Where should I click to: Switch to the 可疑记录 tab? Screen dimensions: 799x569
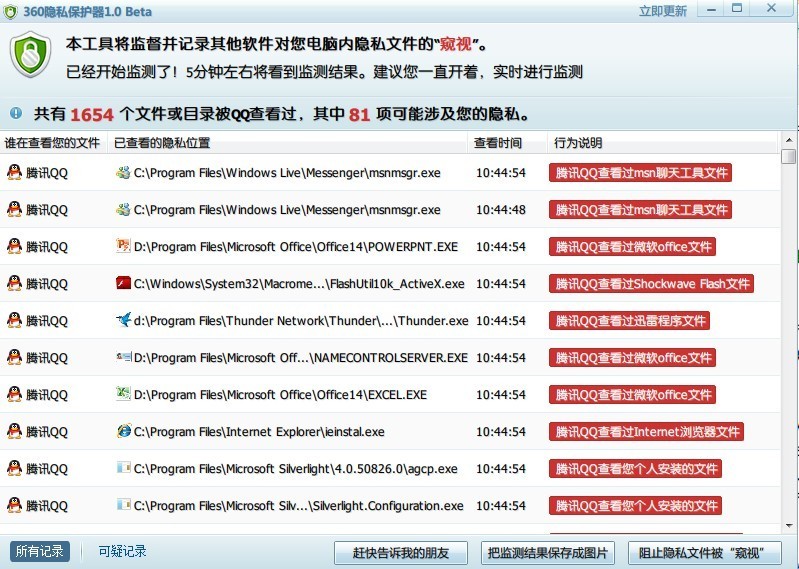coord(122,551)
